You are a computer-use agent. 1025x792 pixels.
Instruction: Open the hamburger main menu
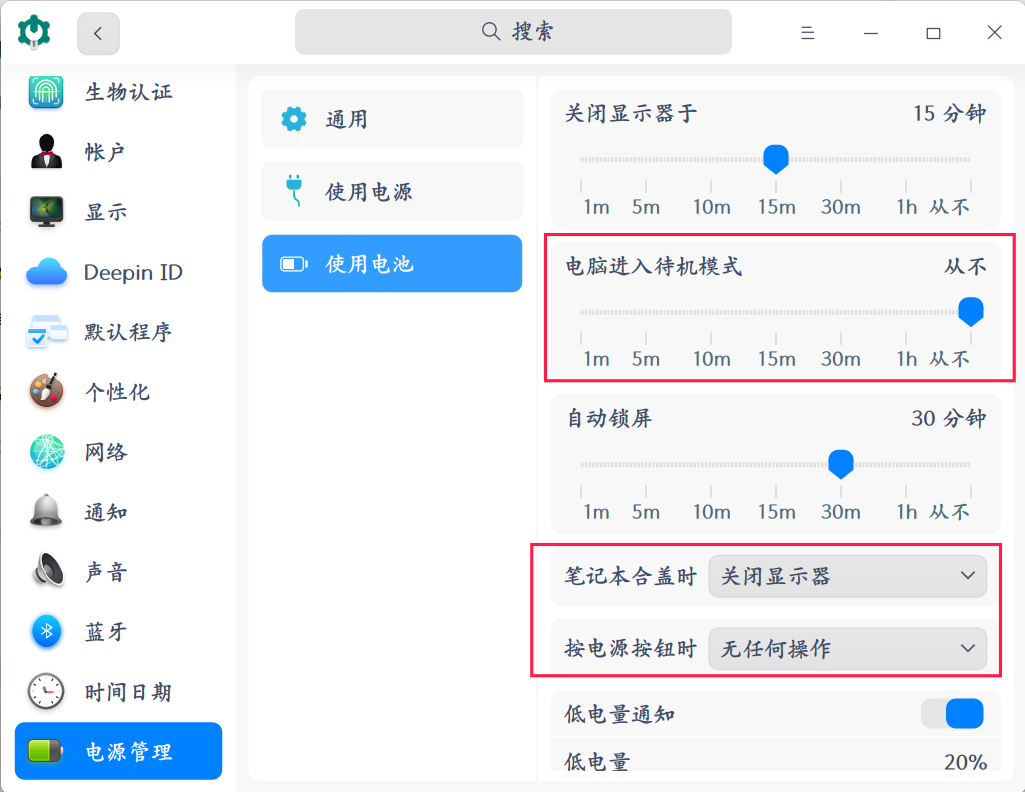808,33
